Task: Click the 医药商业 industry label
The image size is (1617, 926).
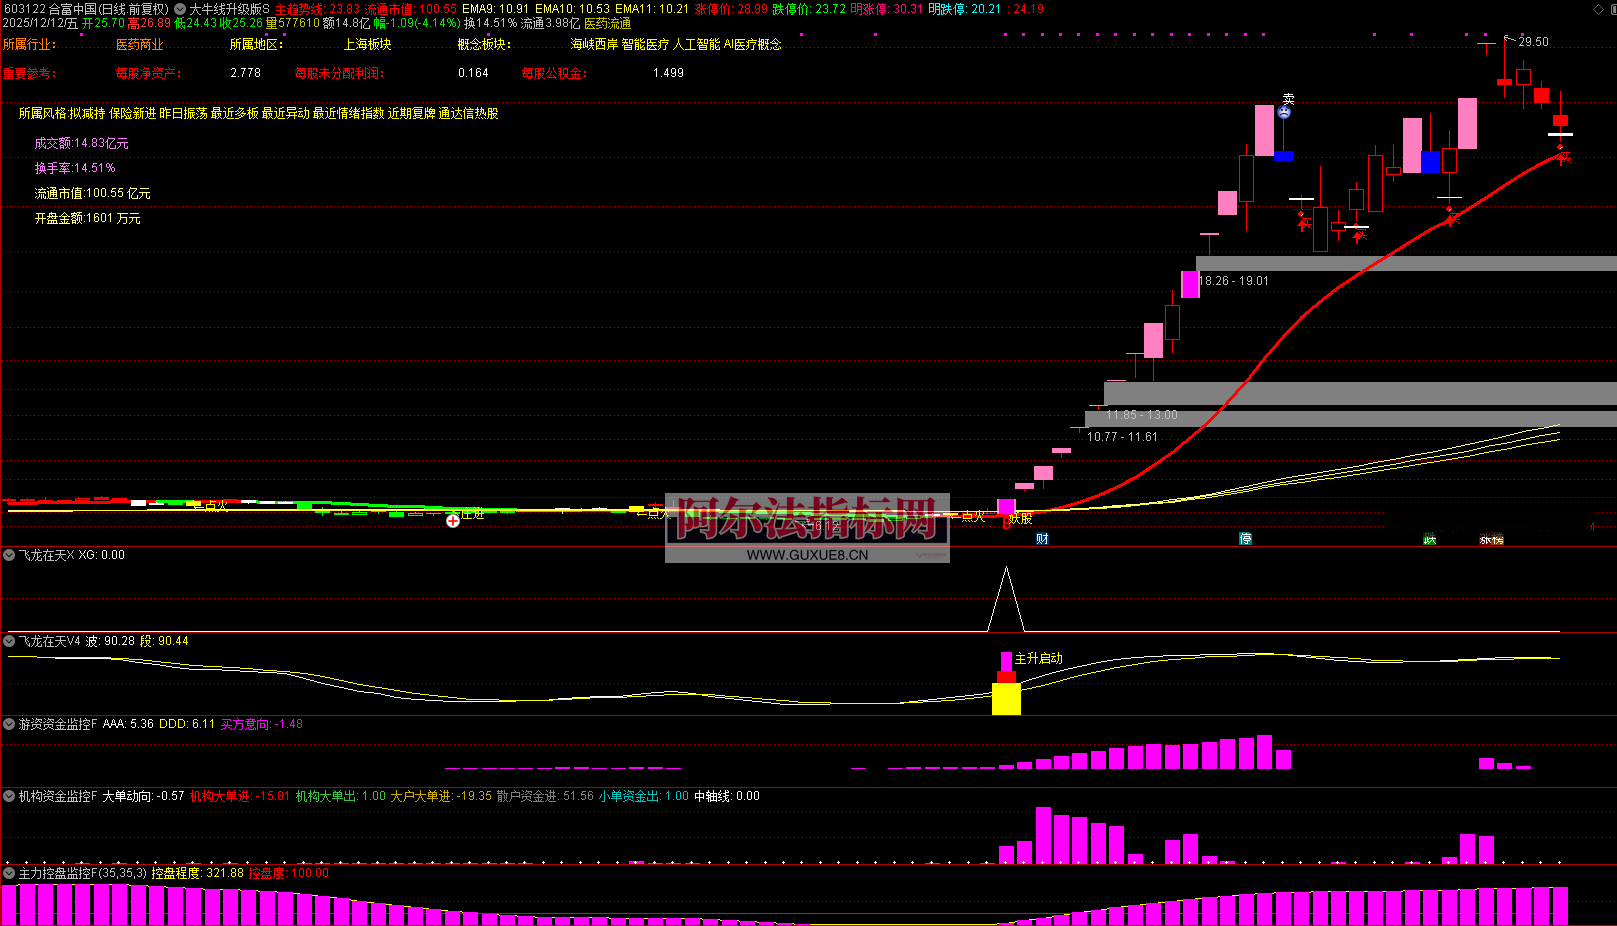Action: [x=139, y=44]
